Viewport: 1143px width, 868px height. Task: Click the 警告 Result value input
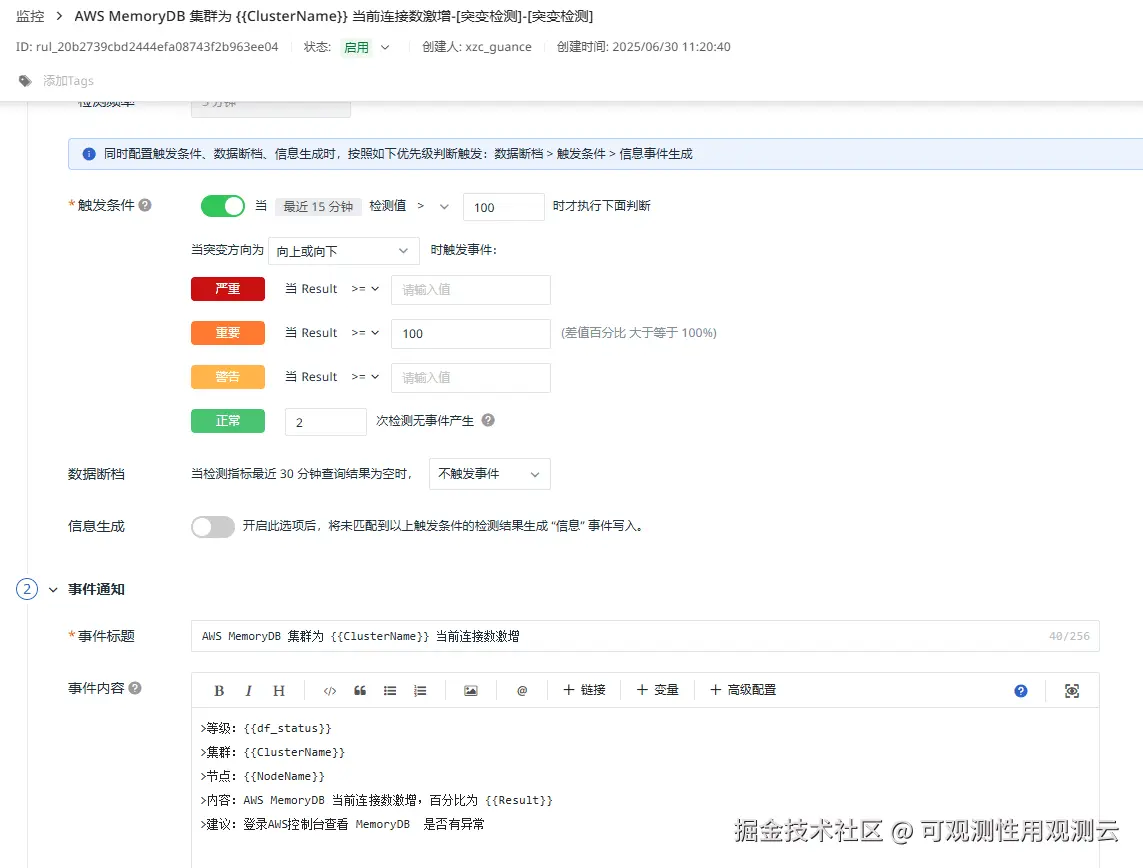[471, 378]
